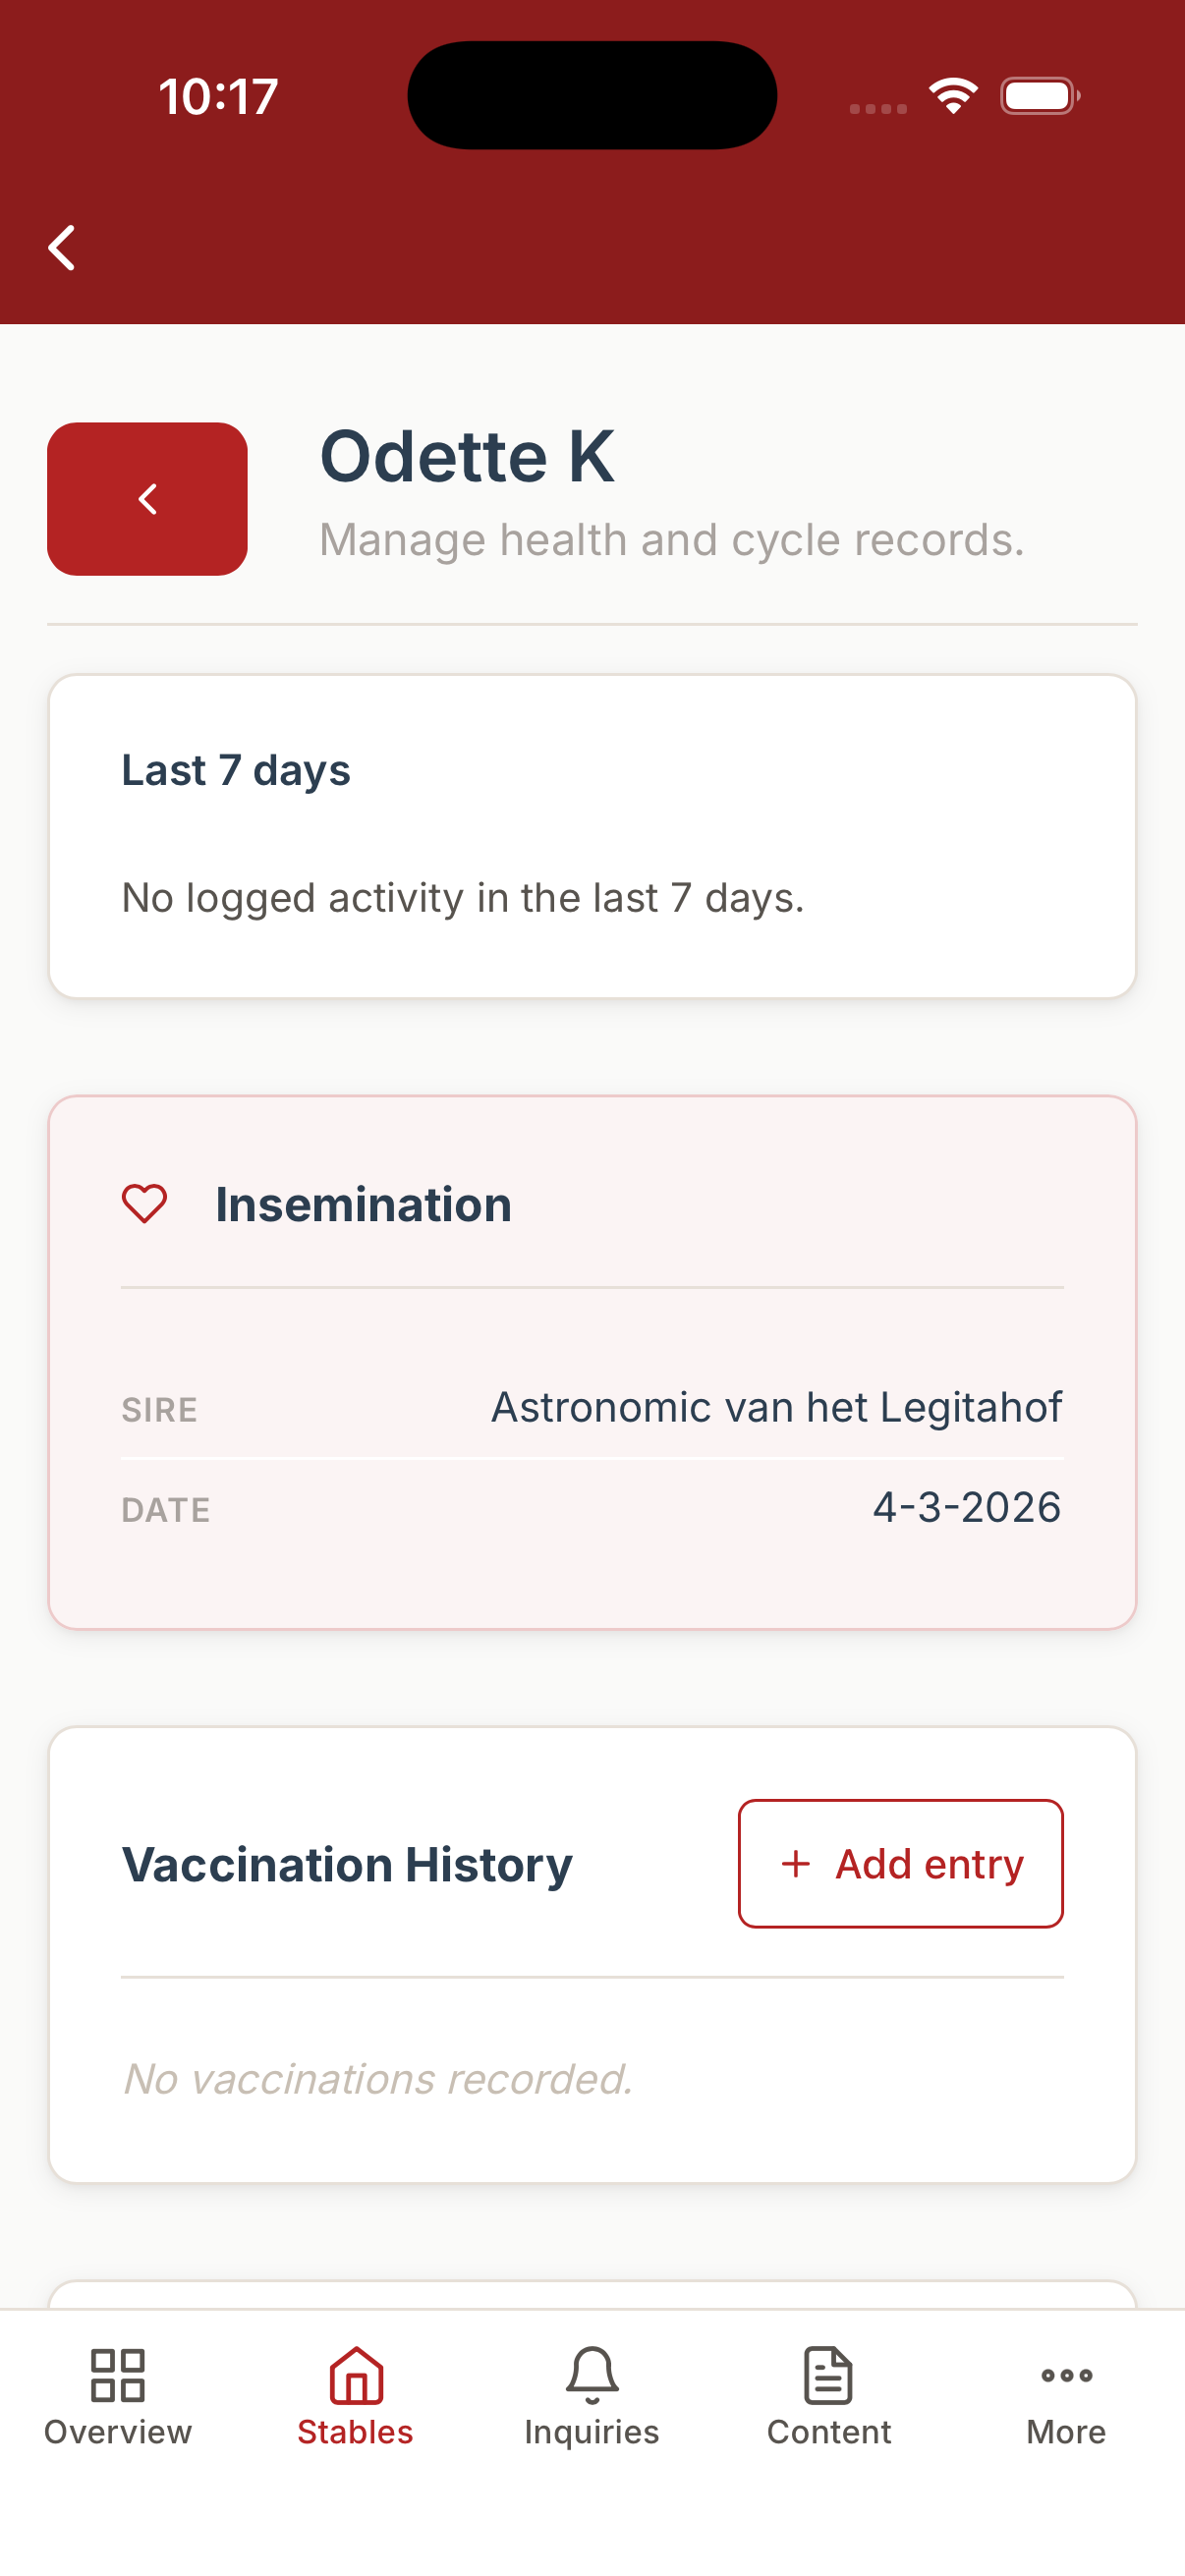Tap the Wi-Fi status icon
This screenshot has width=1185, height=2576.
click(953, 96)
